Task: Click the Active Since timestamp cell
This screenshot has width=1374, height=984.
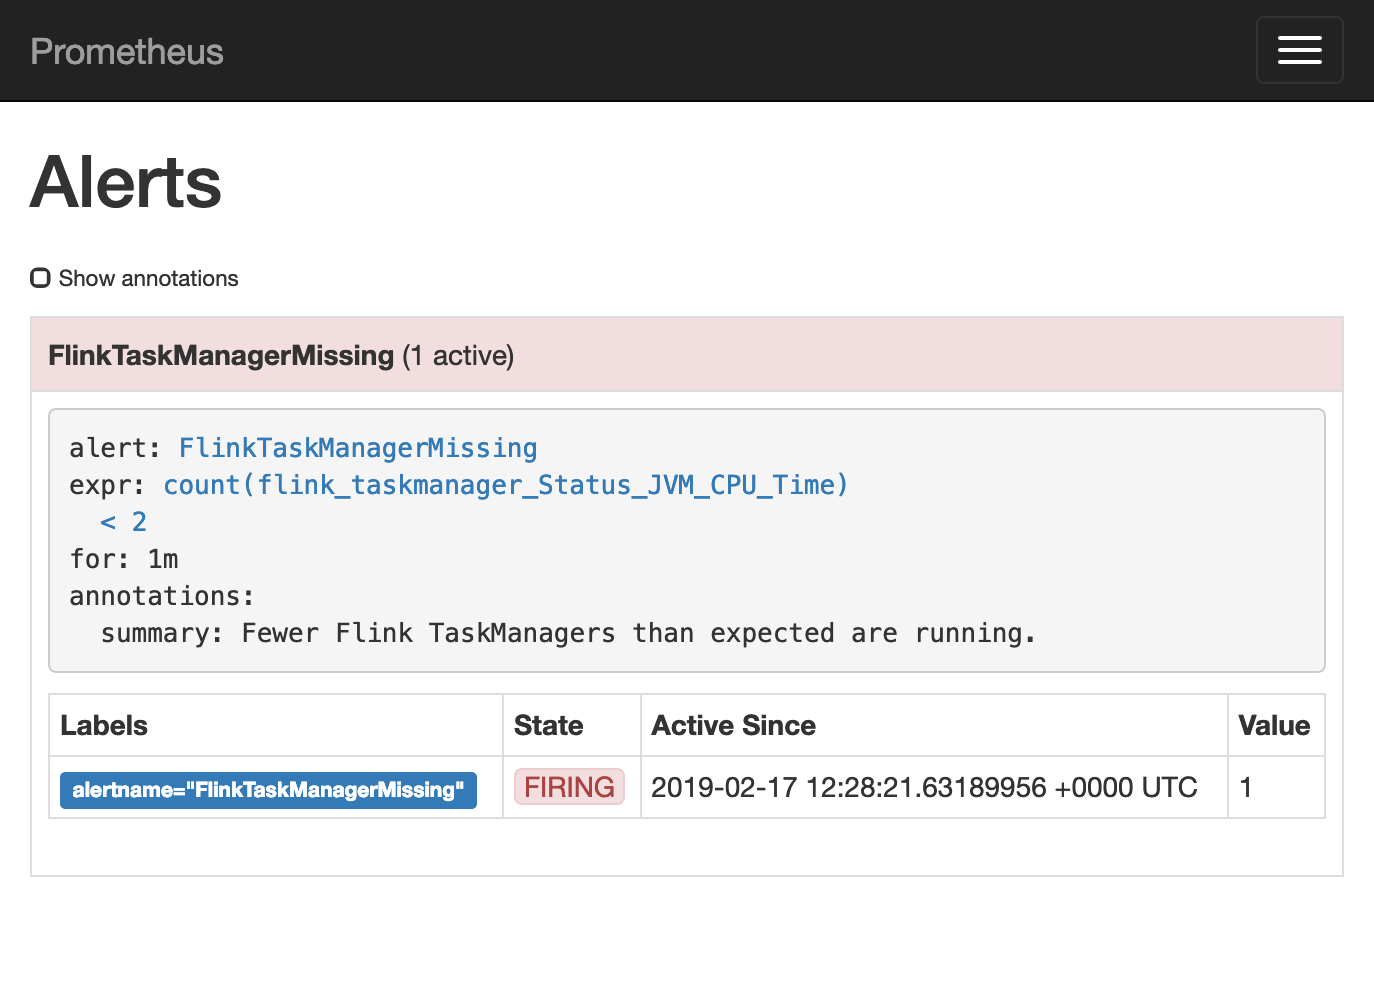Action: 924,788
